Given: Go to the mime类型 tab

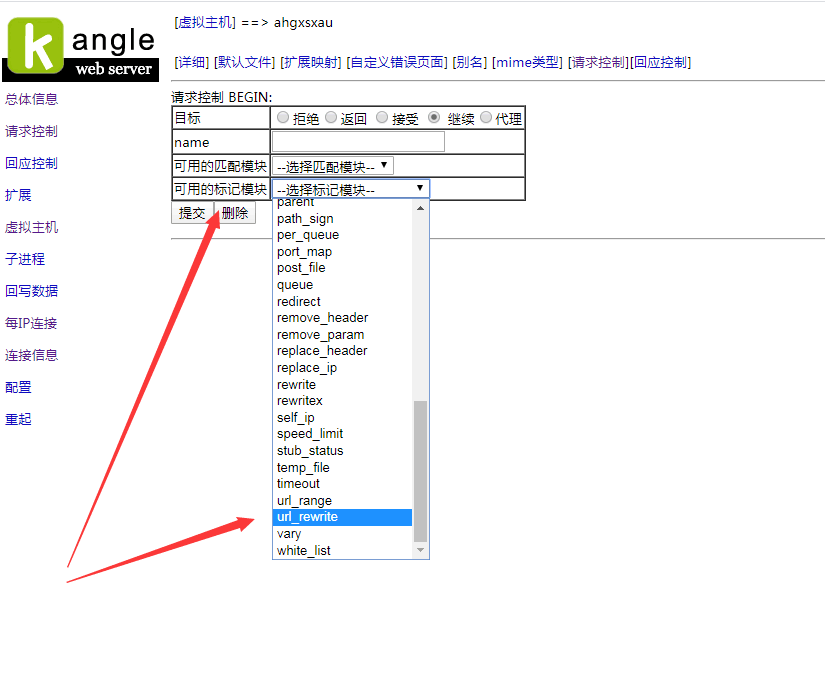Looking at the screenshot, I should [x=527, y=62].
